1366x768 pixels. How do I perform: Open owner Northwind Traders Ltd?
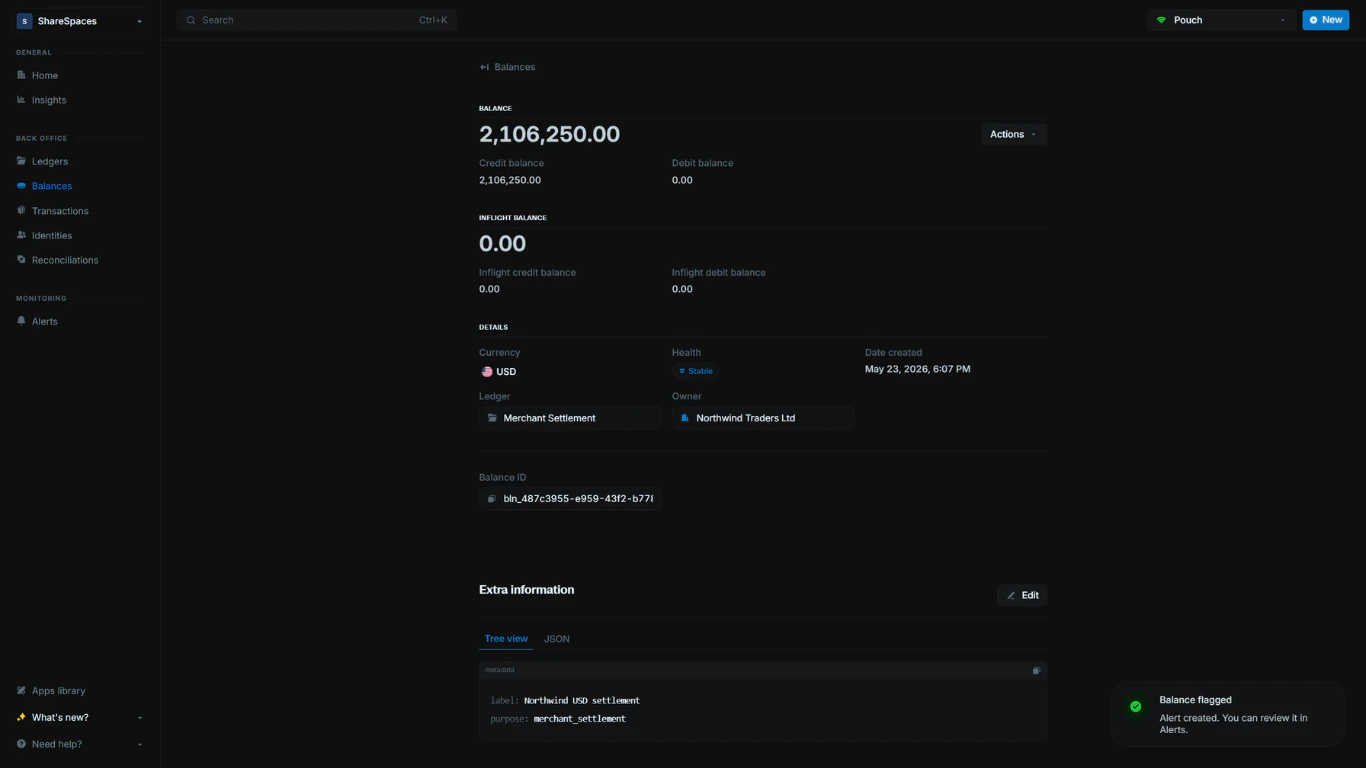[763, 418]
